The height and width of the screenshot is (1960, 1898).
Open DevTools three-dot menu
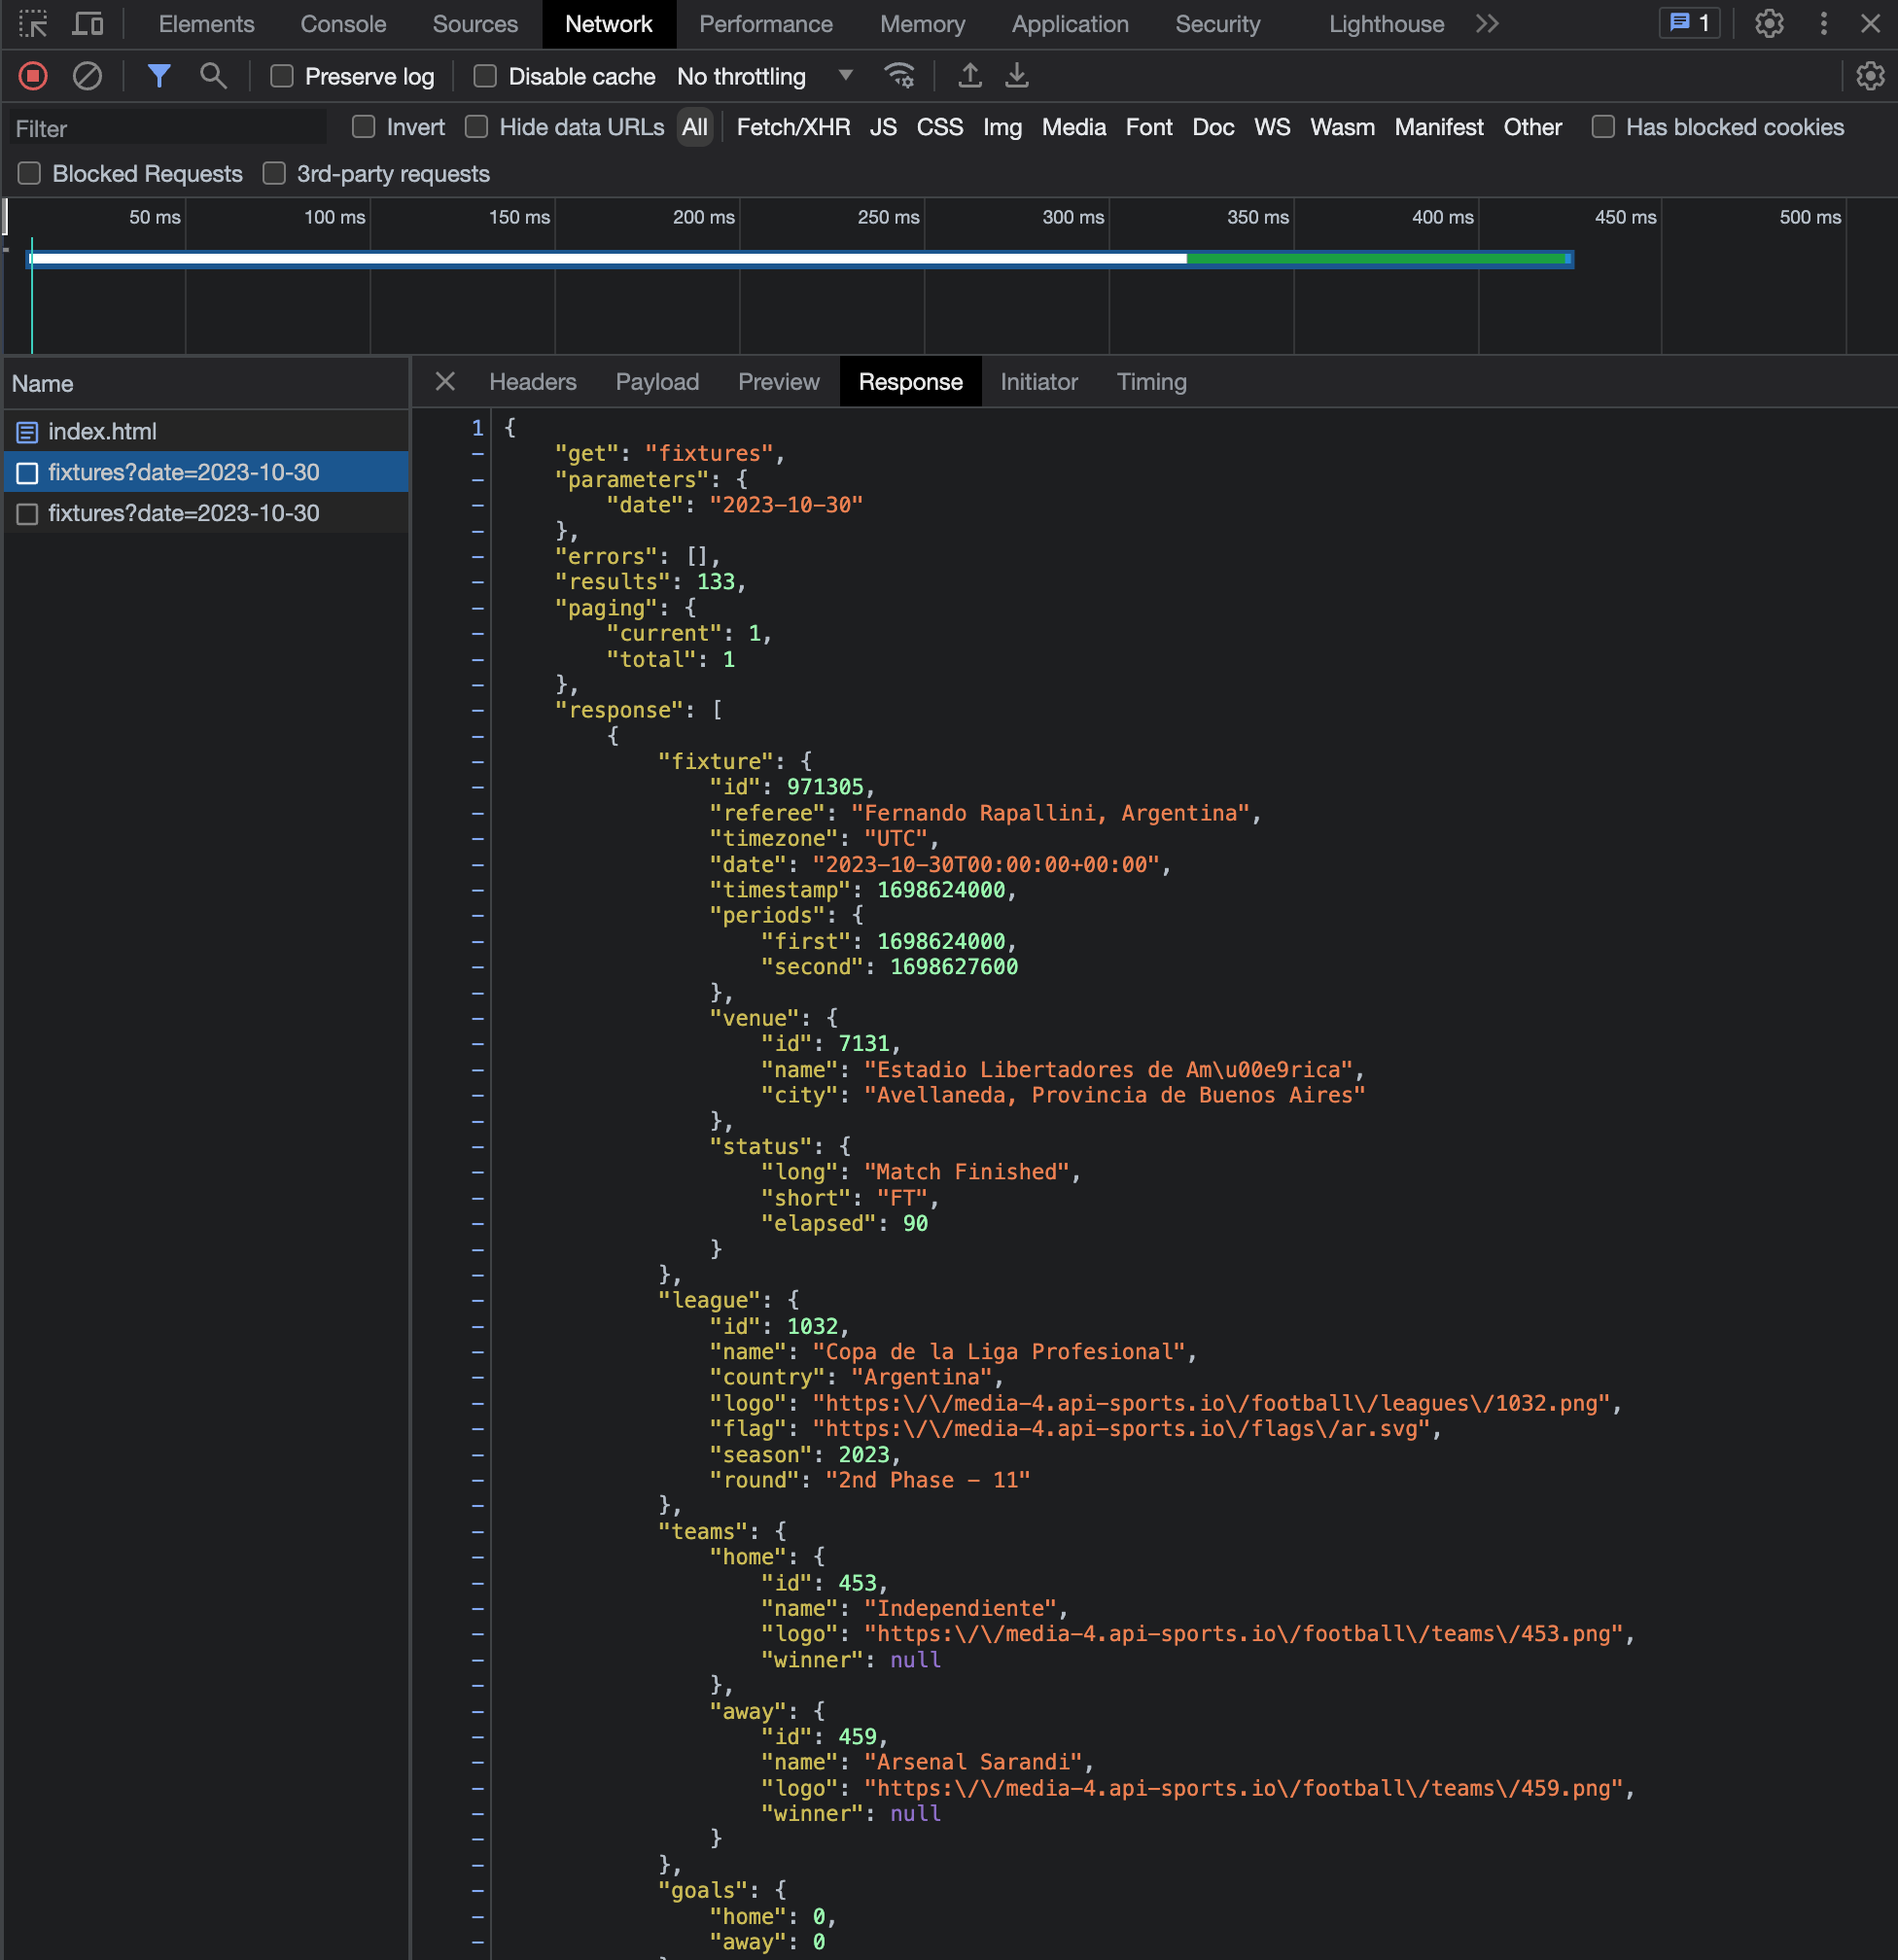coord(1824,24)
